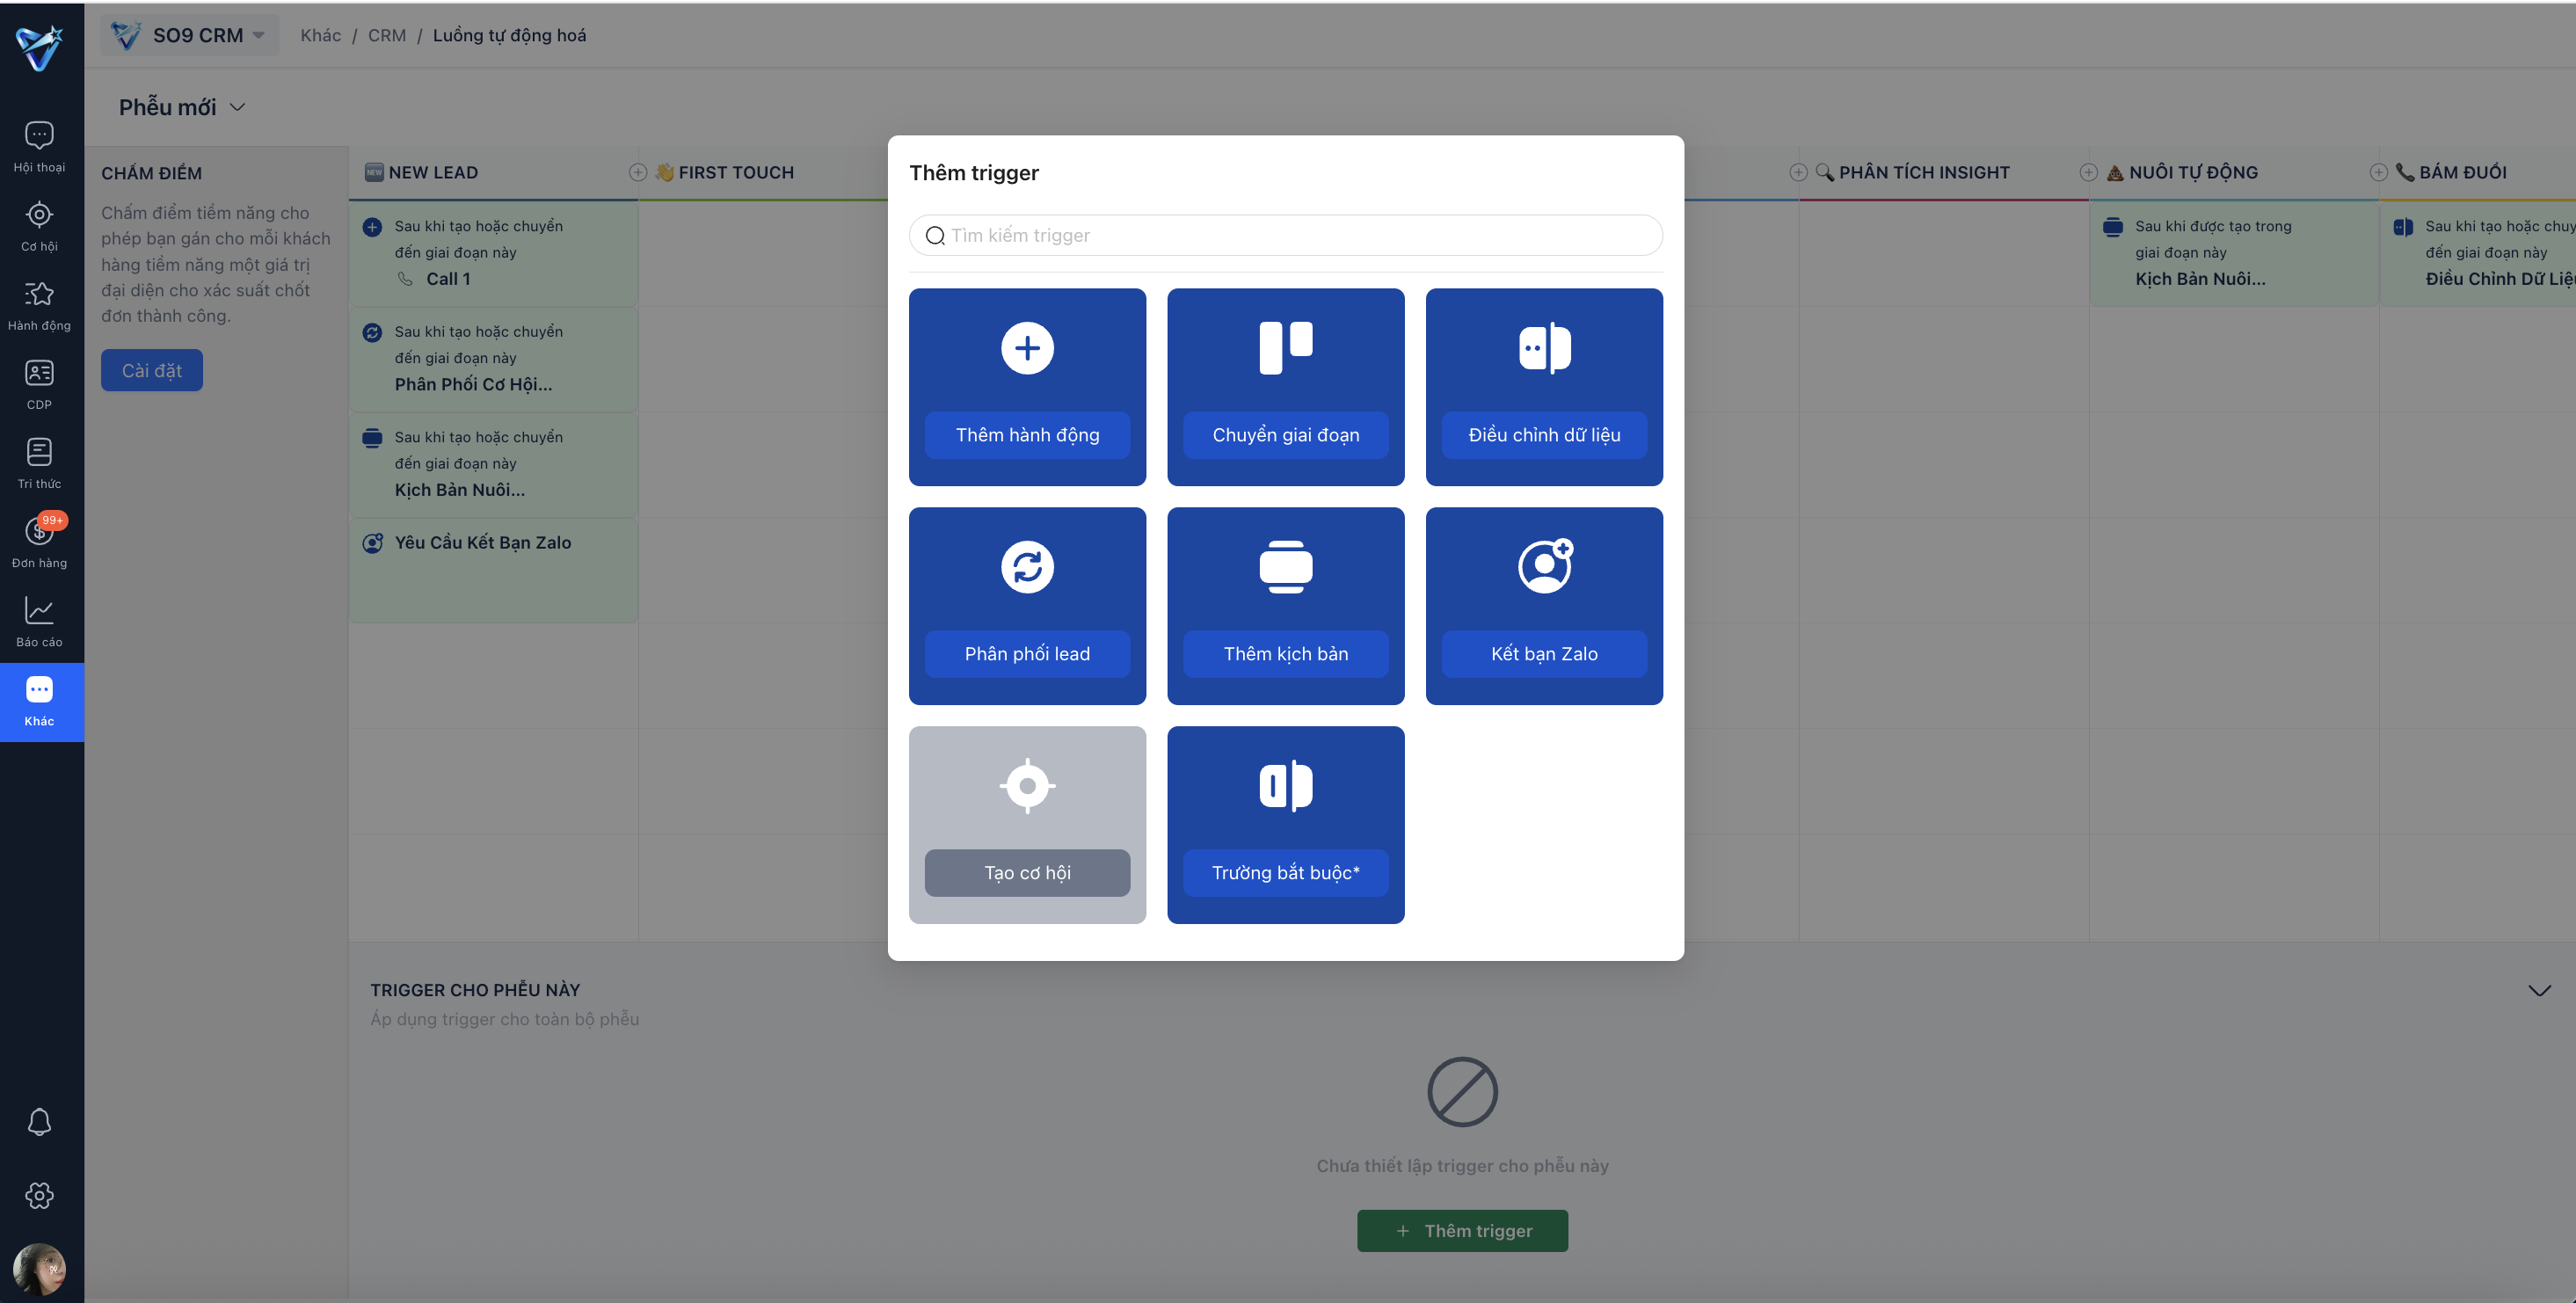This screenshot has height=1303, width=2576.
Task: Select the Thêm hành động trigger
Action: (x=1027, y=387)
